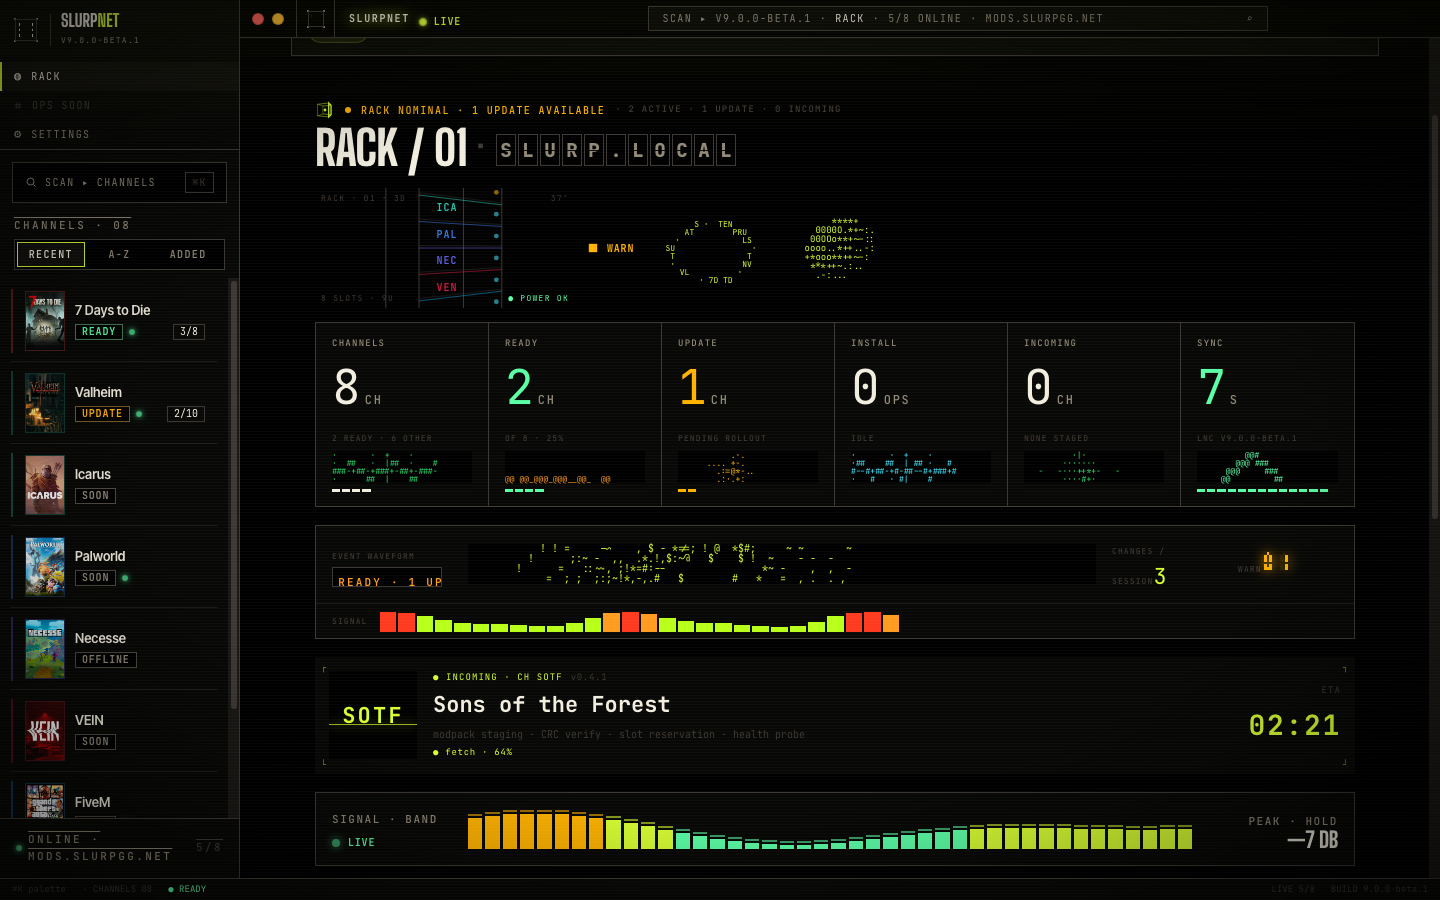Open the Sync 7 S stat card
Screen dimensions: 1440x900
coord(1267,414)
